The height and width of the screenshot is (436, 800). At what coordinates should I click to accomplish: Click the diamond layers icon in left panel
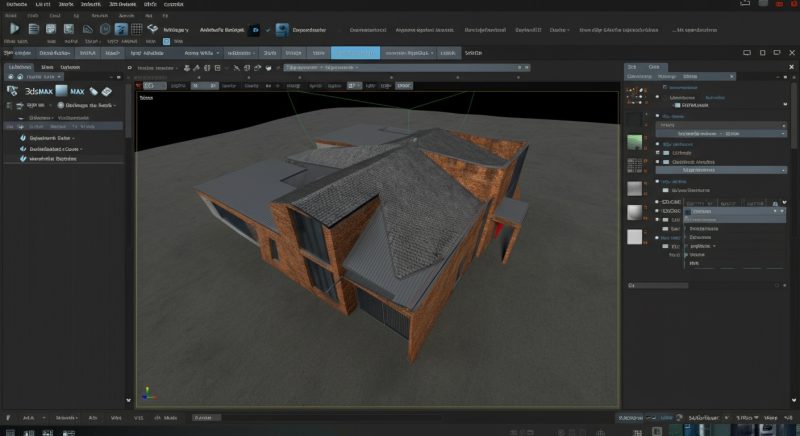coord(107,91)
